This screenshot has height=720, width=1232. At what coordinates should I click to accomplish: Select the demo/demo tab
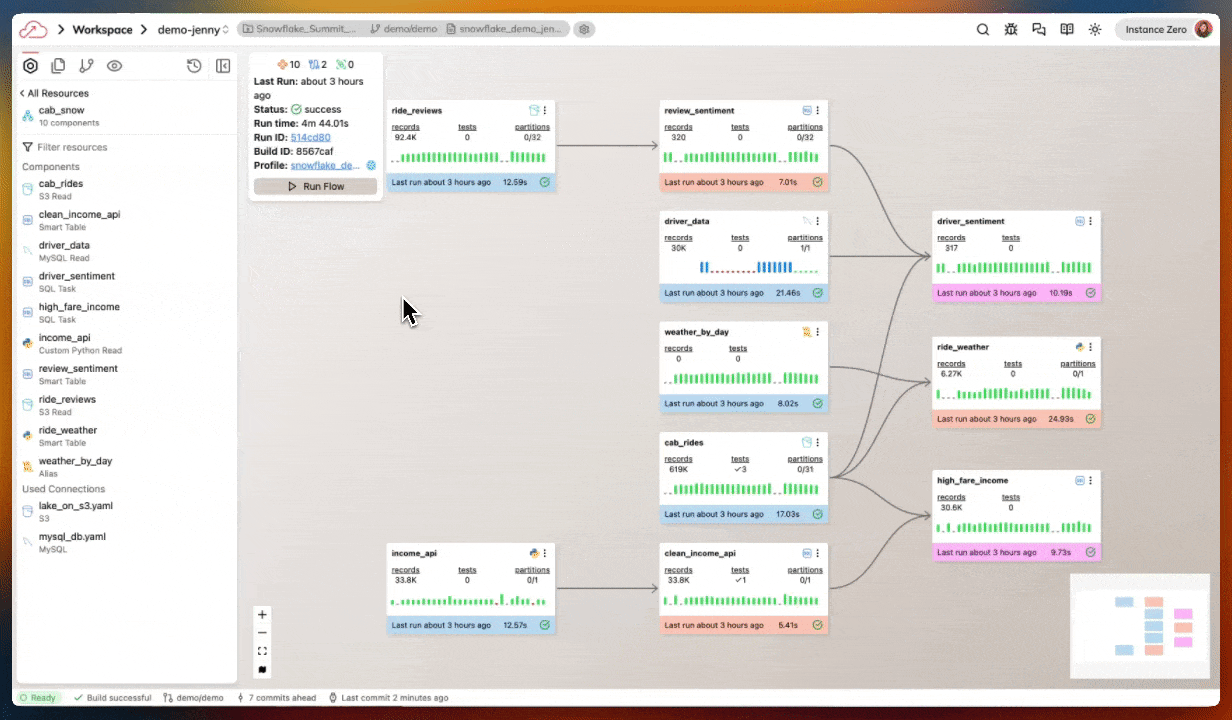(x=413, y=29)
